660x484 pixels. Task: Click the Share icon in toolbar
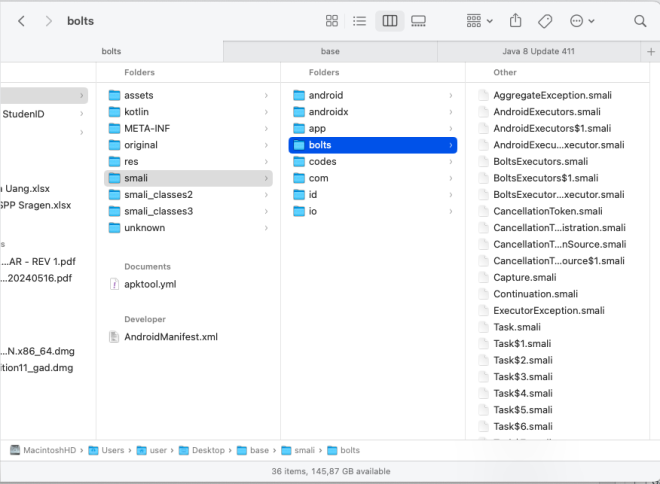[516, 21]
